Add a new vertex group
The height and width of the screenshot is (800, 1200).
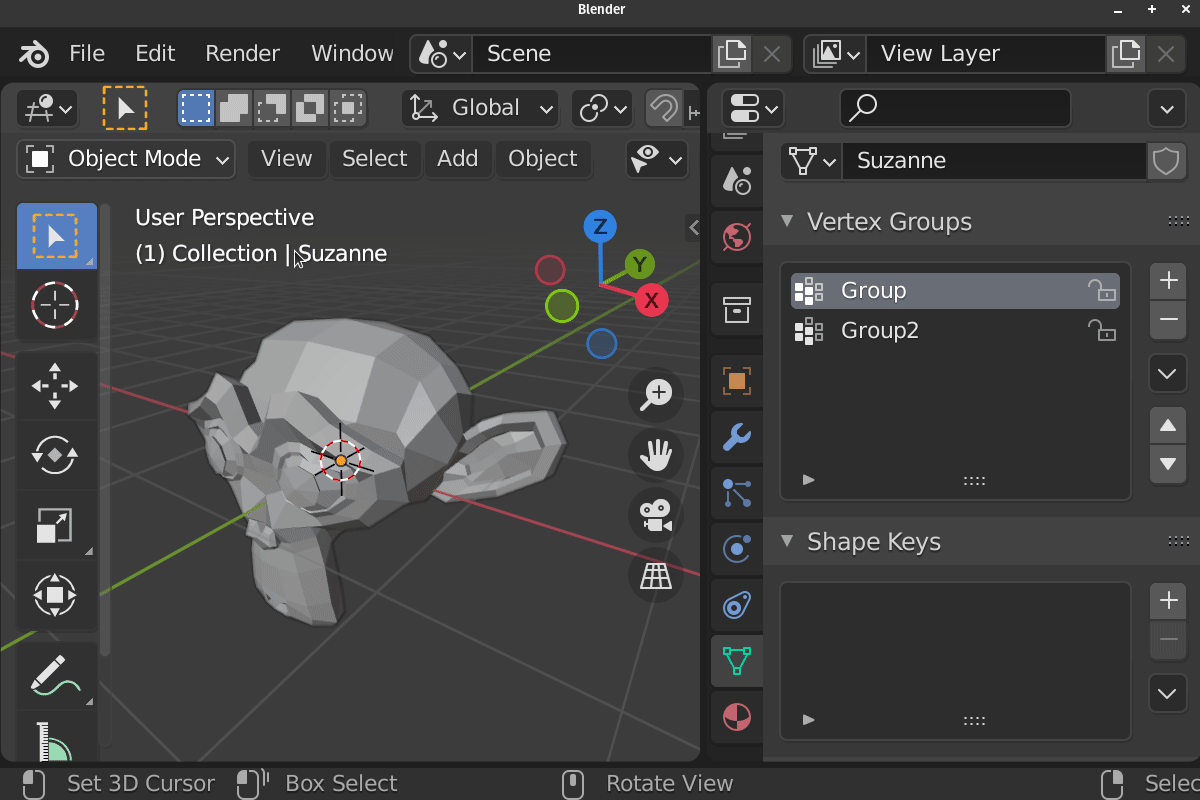1168,281
